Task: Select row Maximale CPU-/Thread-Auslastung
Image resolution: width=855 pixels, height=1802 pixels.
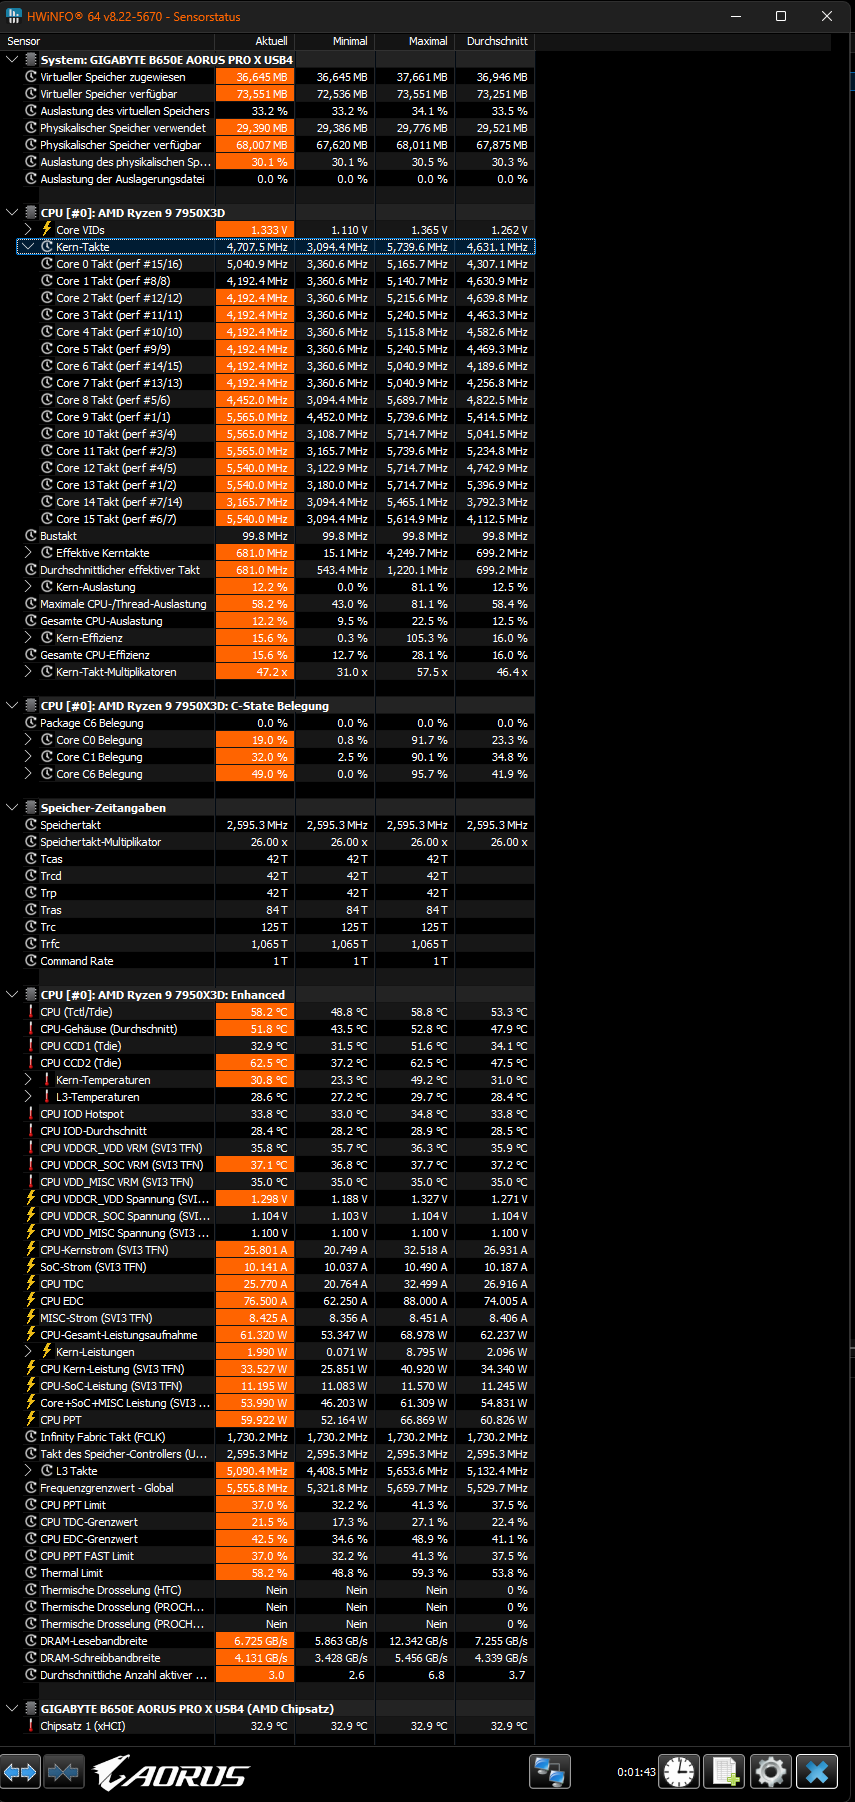Action: tap(267, 603)
